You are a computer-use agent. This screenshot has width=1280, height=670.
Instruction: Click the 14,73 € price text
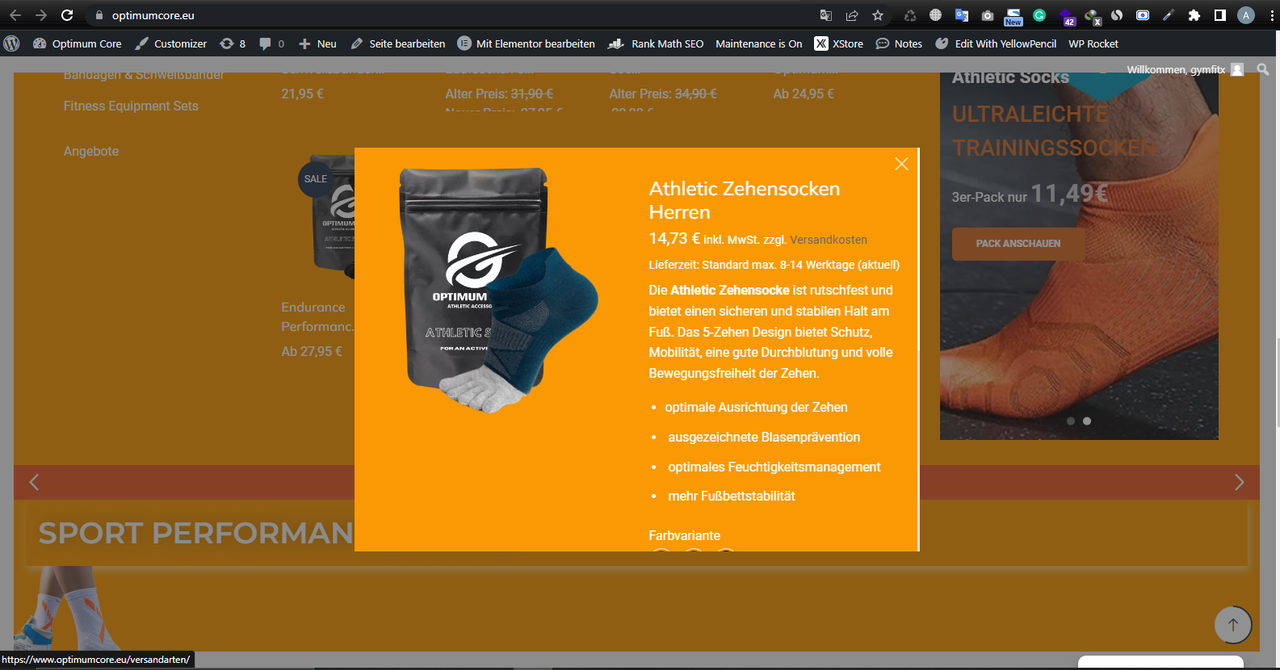[x=675, y=238]
